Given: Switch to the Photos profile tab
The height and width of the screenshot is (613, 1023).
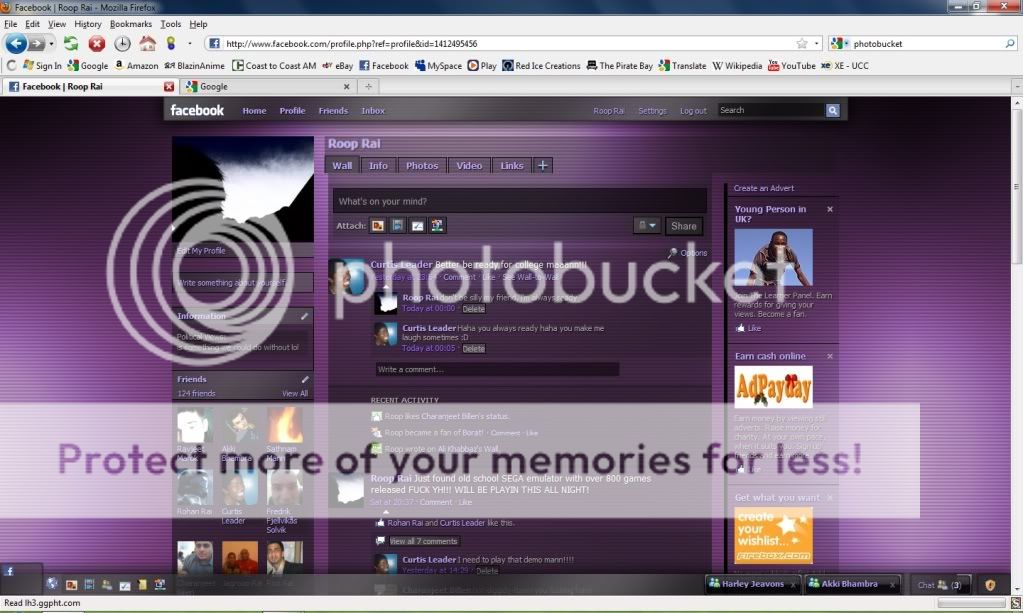Looking at the screenshot, I should pyautogui.click(x=421, y=166).
